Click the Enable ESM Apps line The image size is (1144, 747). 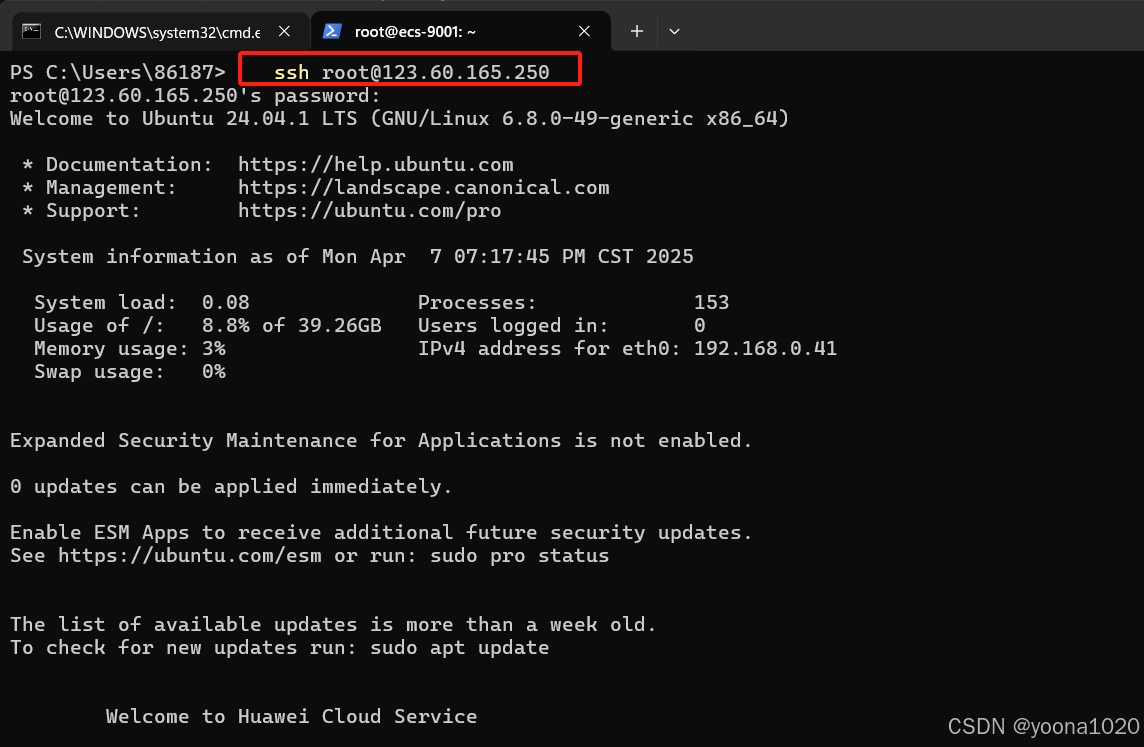point(381,533)
